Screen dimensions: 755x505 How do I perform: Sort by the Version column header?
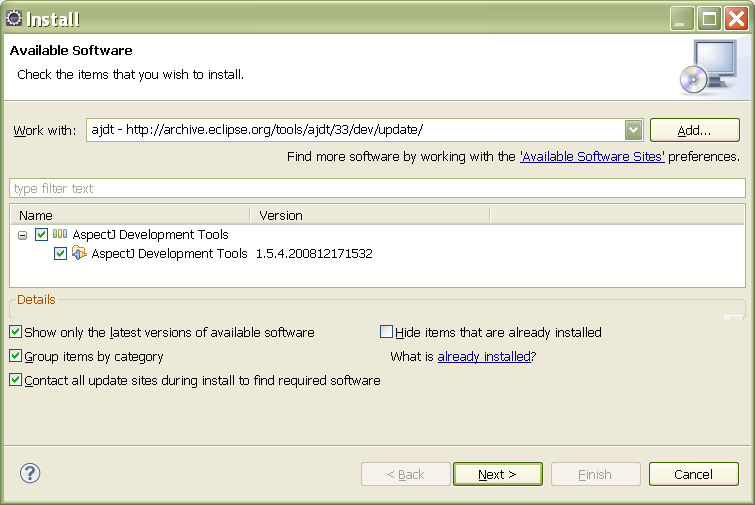pyautogui.click(x=370, y=215)
